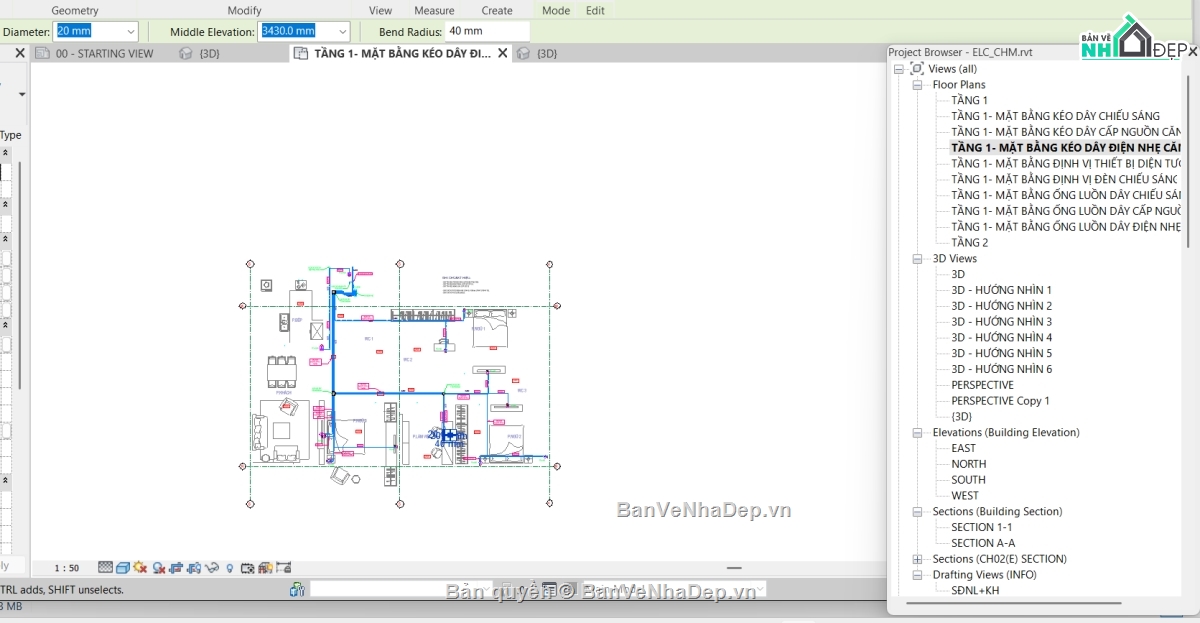Open the TẦNG 1 floor plan
This screenshot has height=623, width=1200.
coord(969,101)
